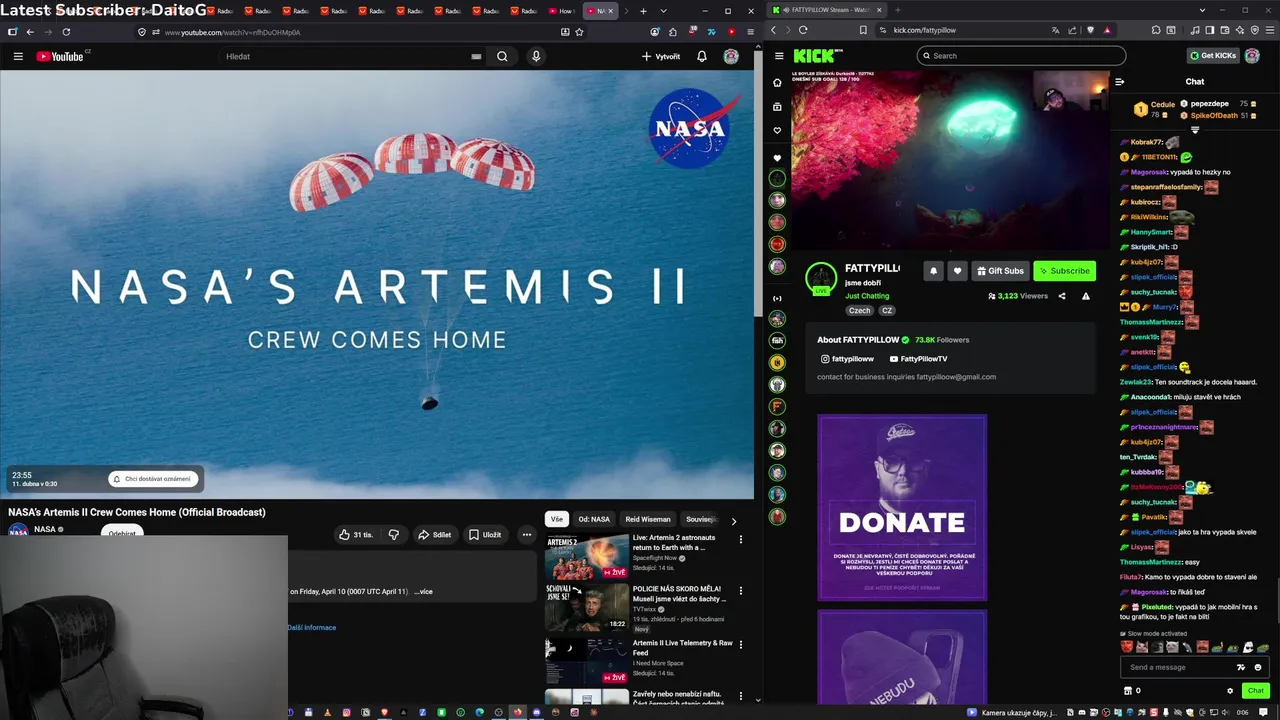Click the taskbar clock showing 0:06
This screenshot has height=720, width=1280.
1242,713
